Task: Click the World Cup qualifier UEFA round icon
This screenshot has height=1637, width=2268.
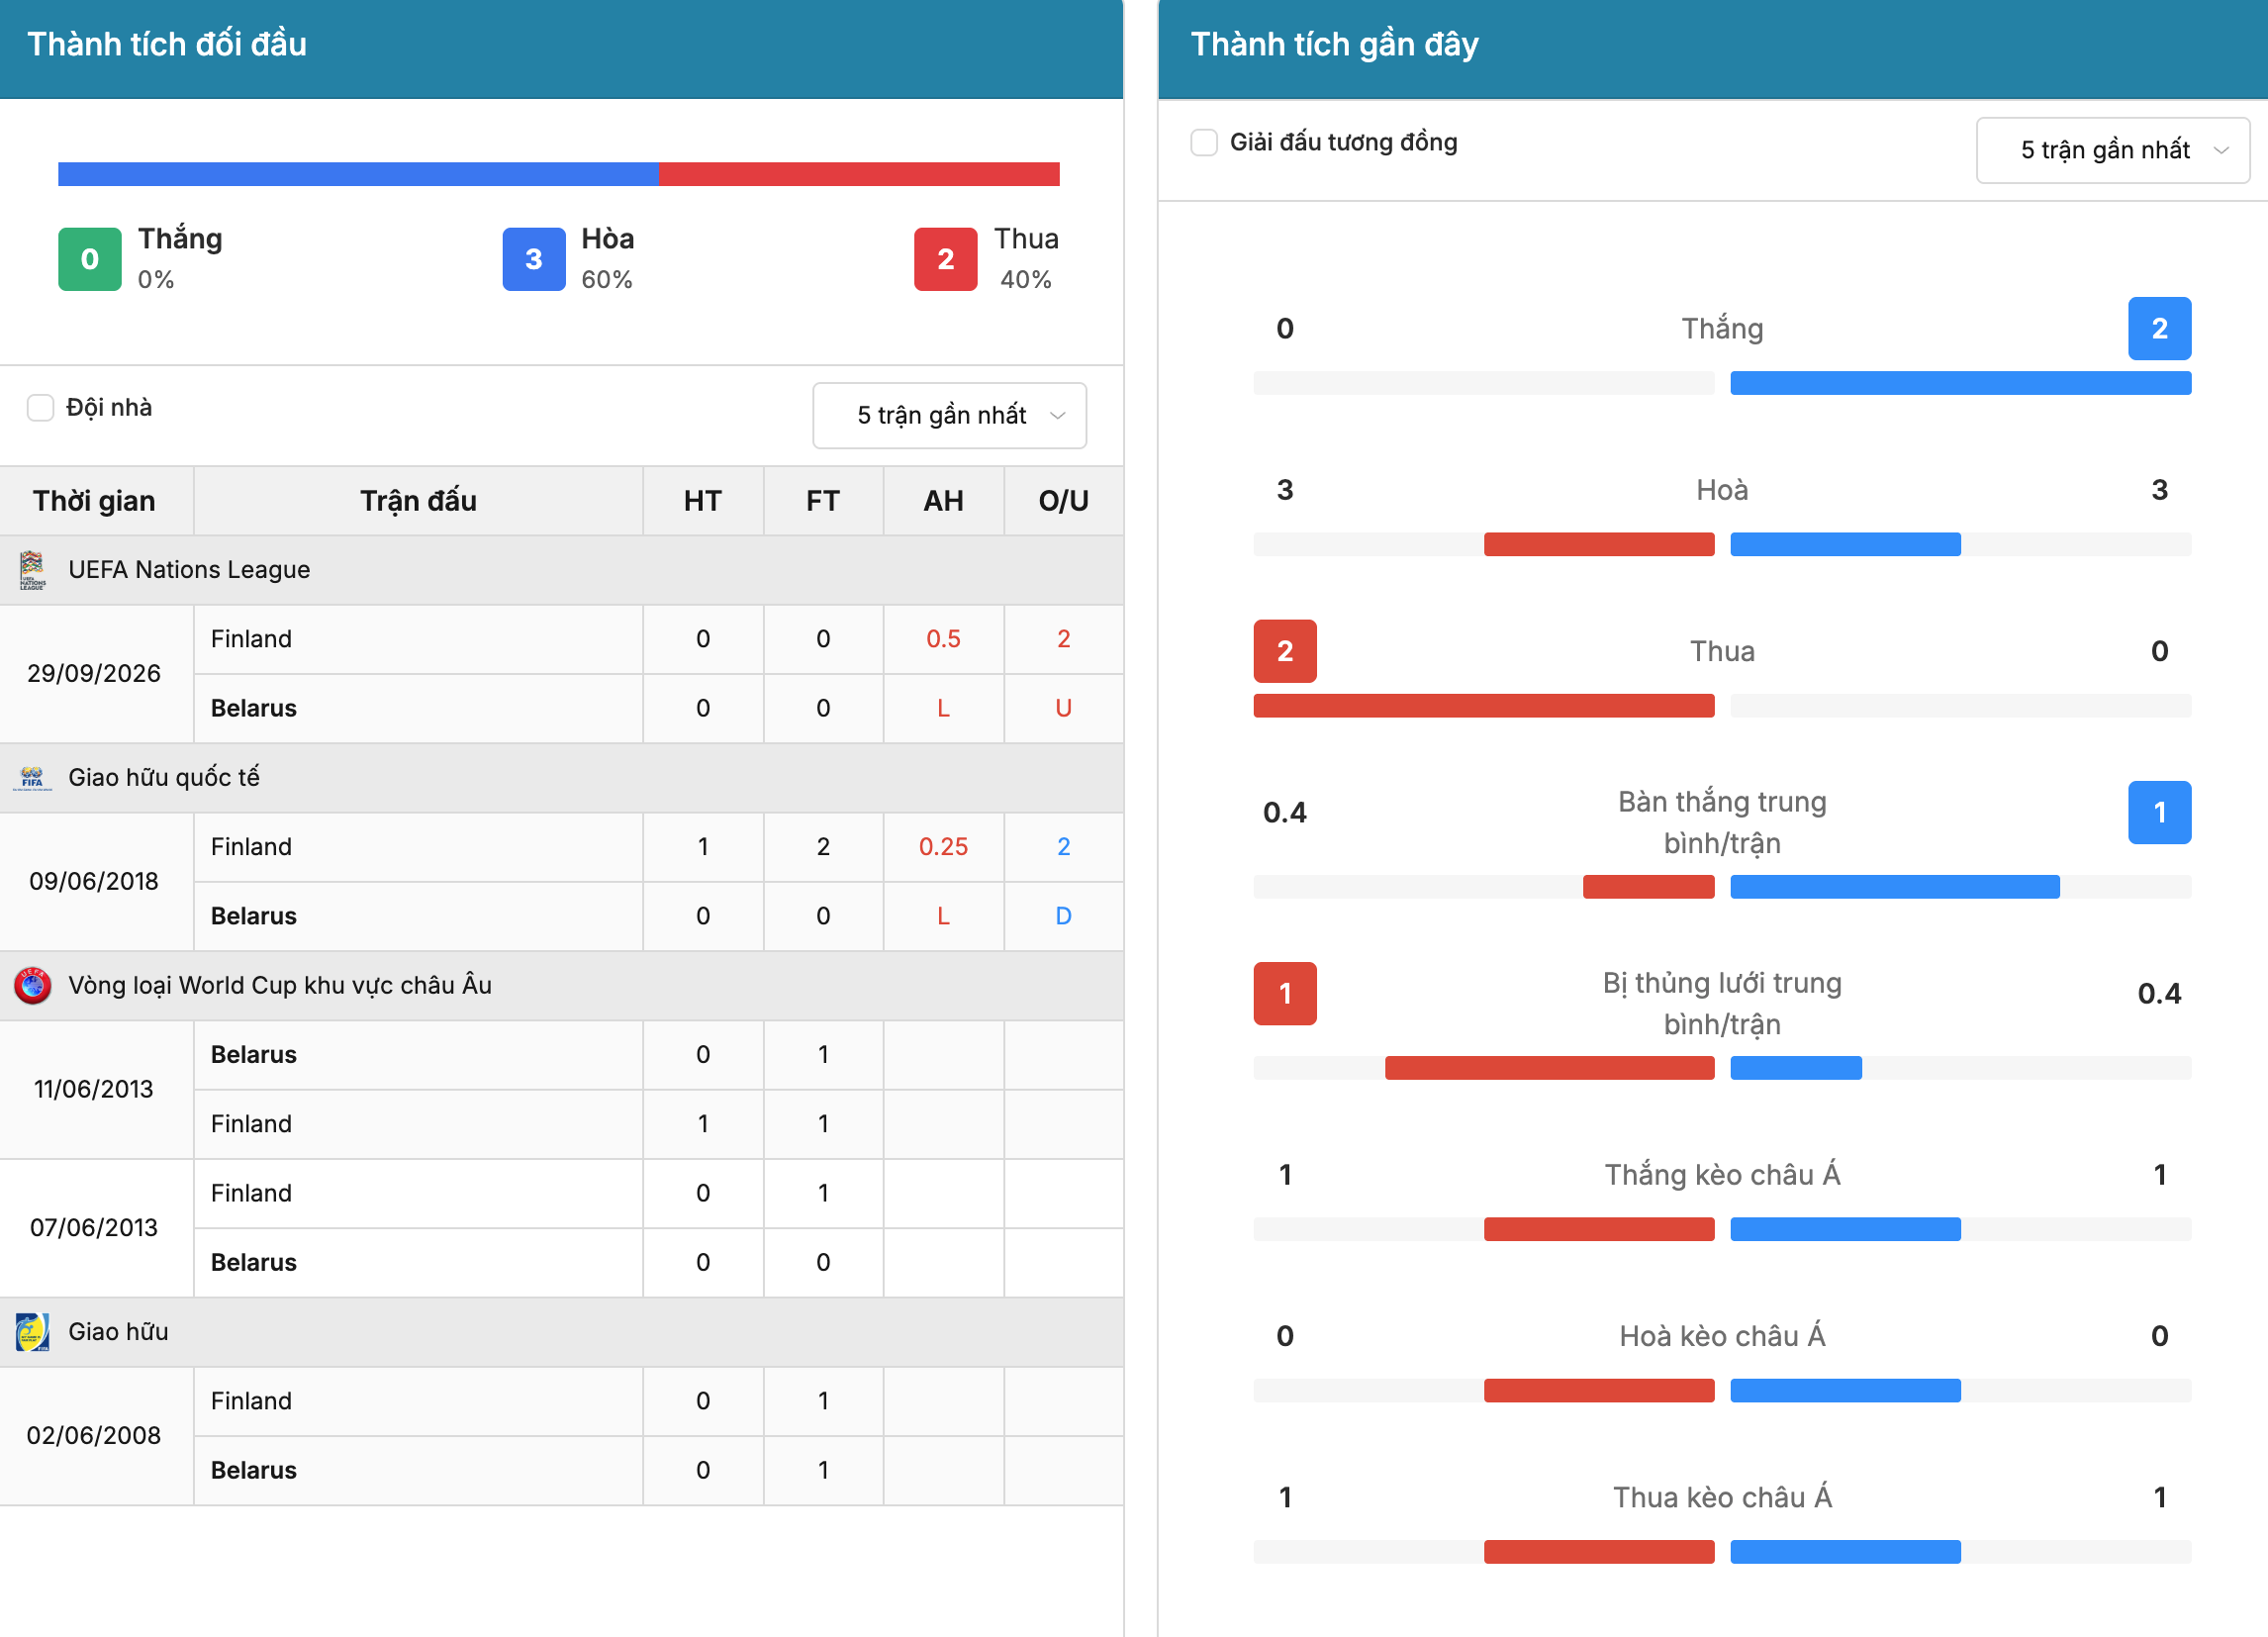Action: click(32, 986)
